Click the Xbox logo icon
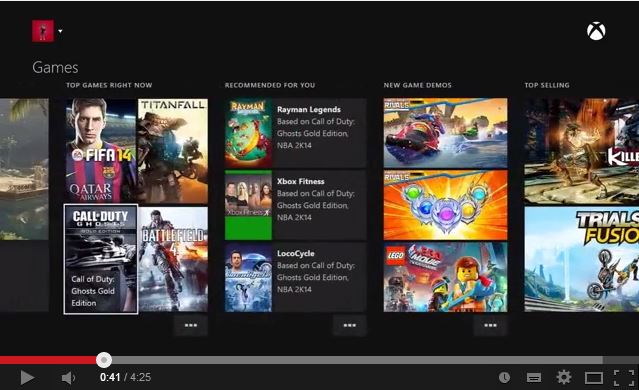 tap(596, 31)
